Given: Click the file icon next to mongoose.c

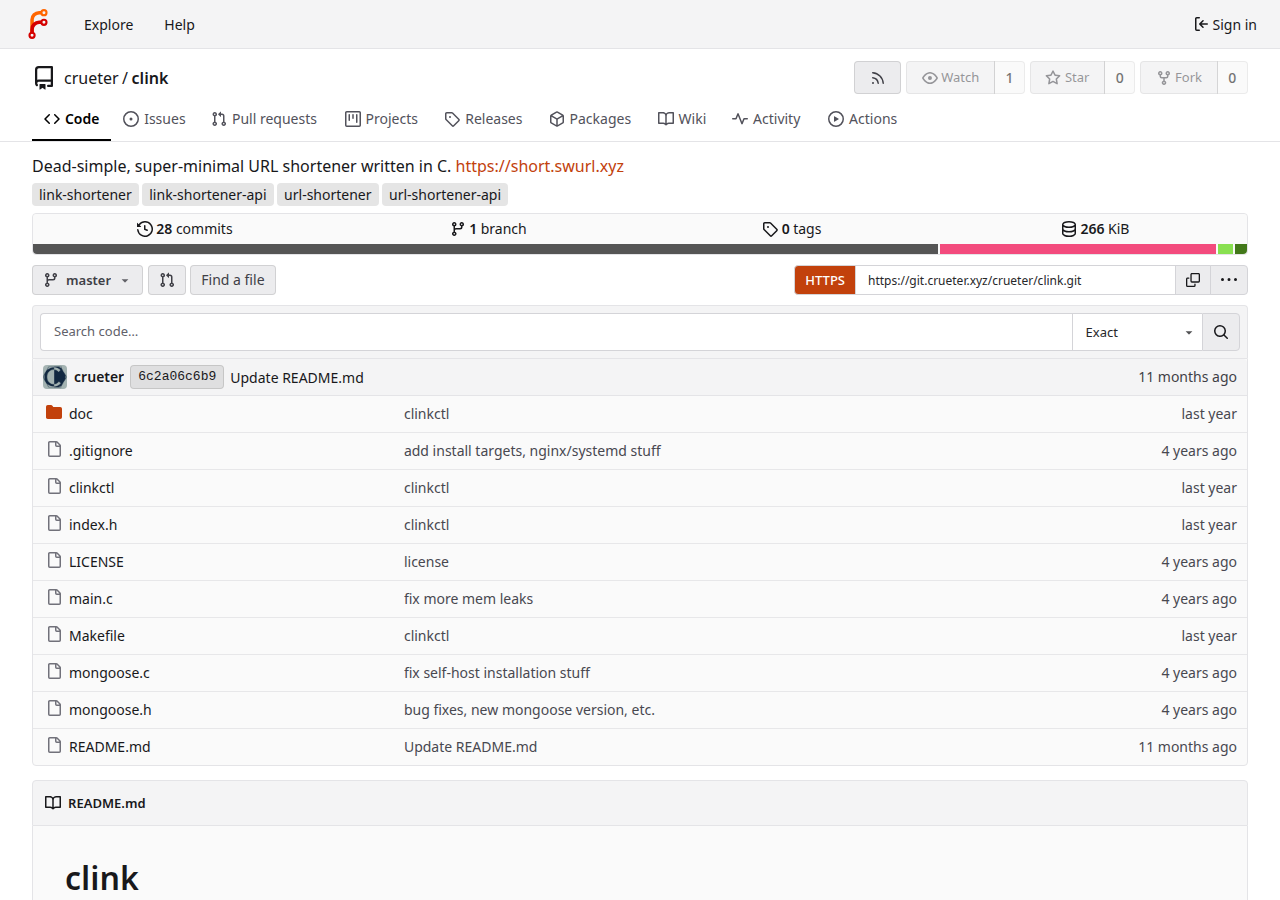Looking at the screenshot, I should (x=54, y=672).
